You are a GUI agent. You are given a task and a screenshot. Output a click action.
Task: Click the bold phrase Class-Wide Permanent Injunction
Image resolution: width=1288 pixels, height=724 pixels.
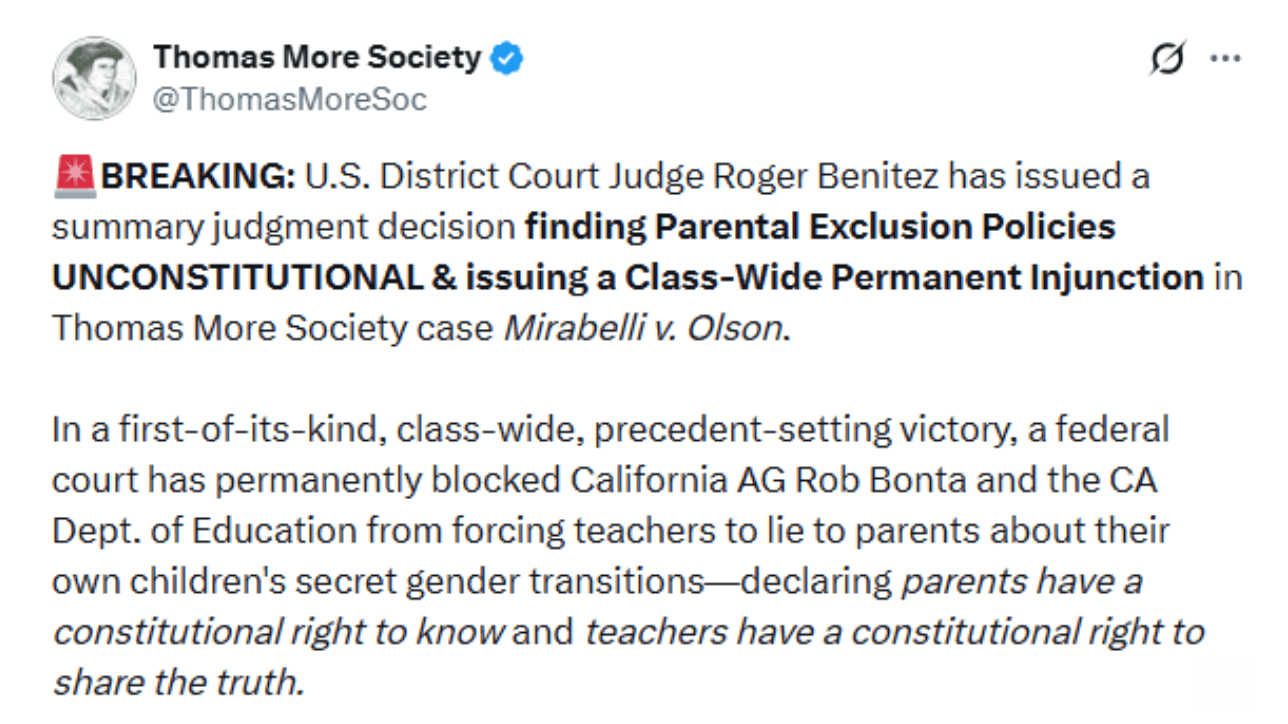coord(914,277)
